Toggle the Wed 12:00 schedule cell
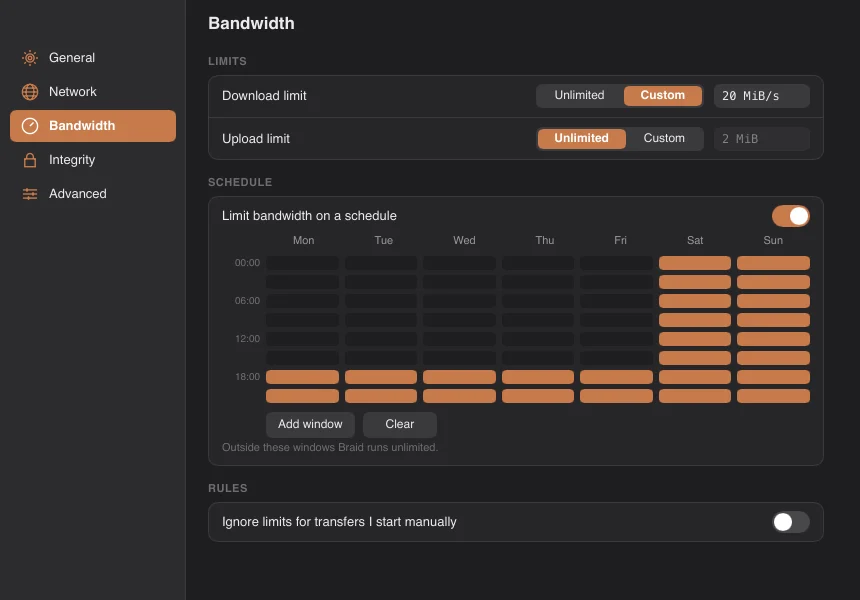The width and height of the screenshot is (860, 600). point(459,339)
